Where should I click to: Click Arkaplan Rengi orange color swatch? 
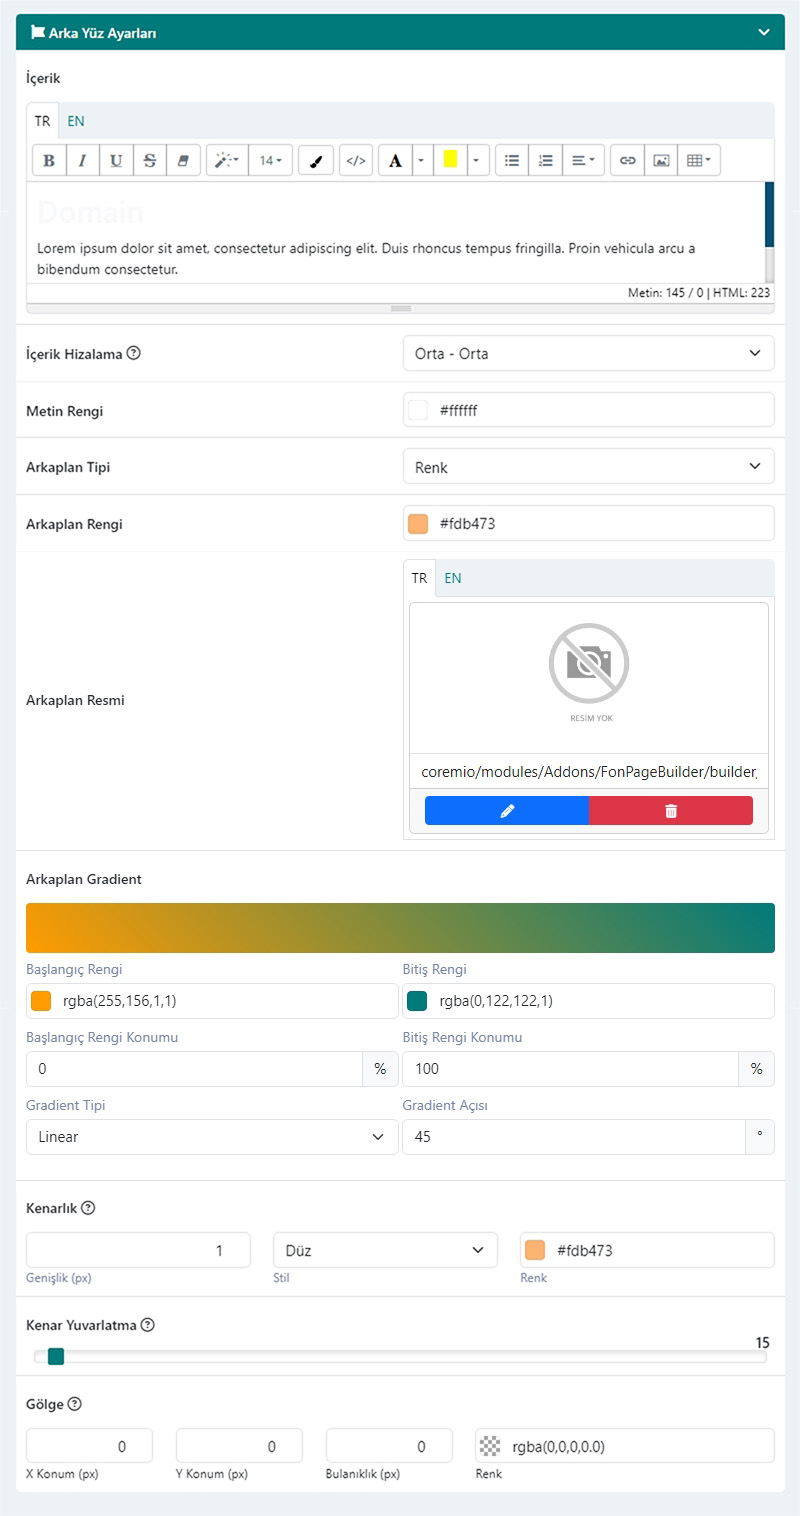(418, 523)
